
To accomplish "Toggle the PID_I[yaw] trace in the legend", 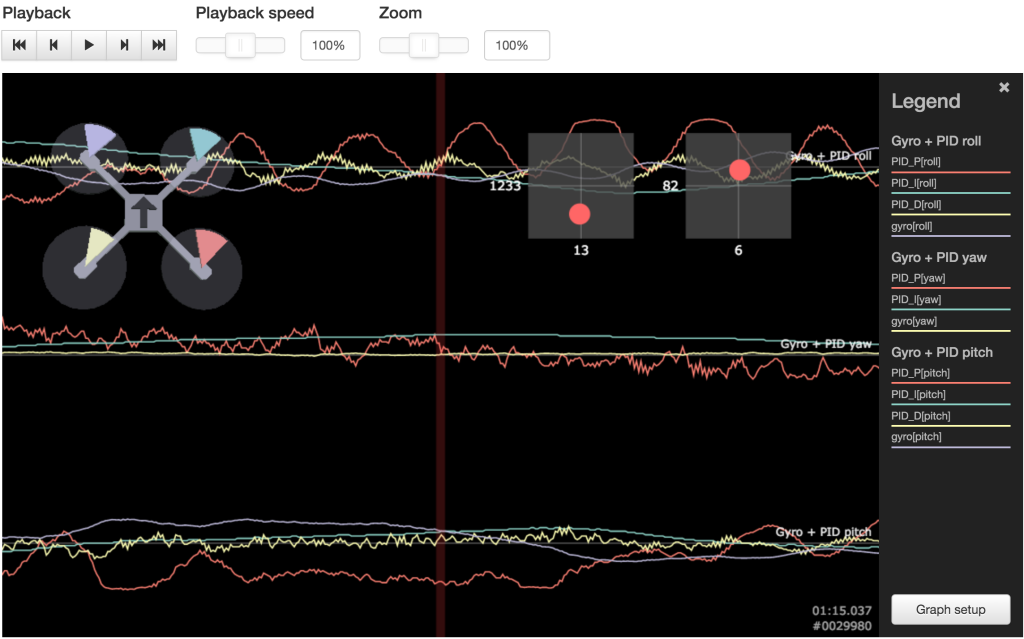I will coord(916,298).
